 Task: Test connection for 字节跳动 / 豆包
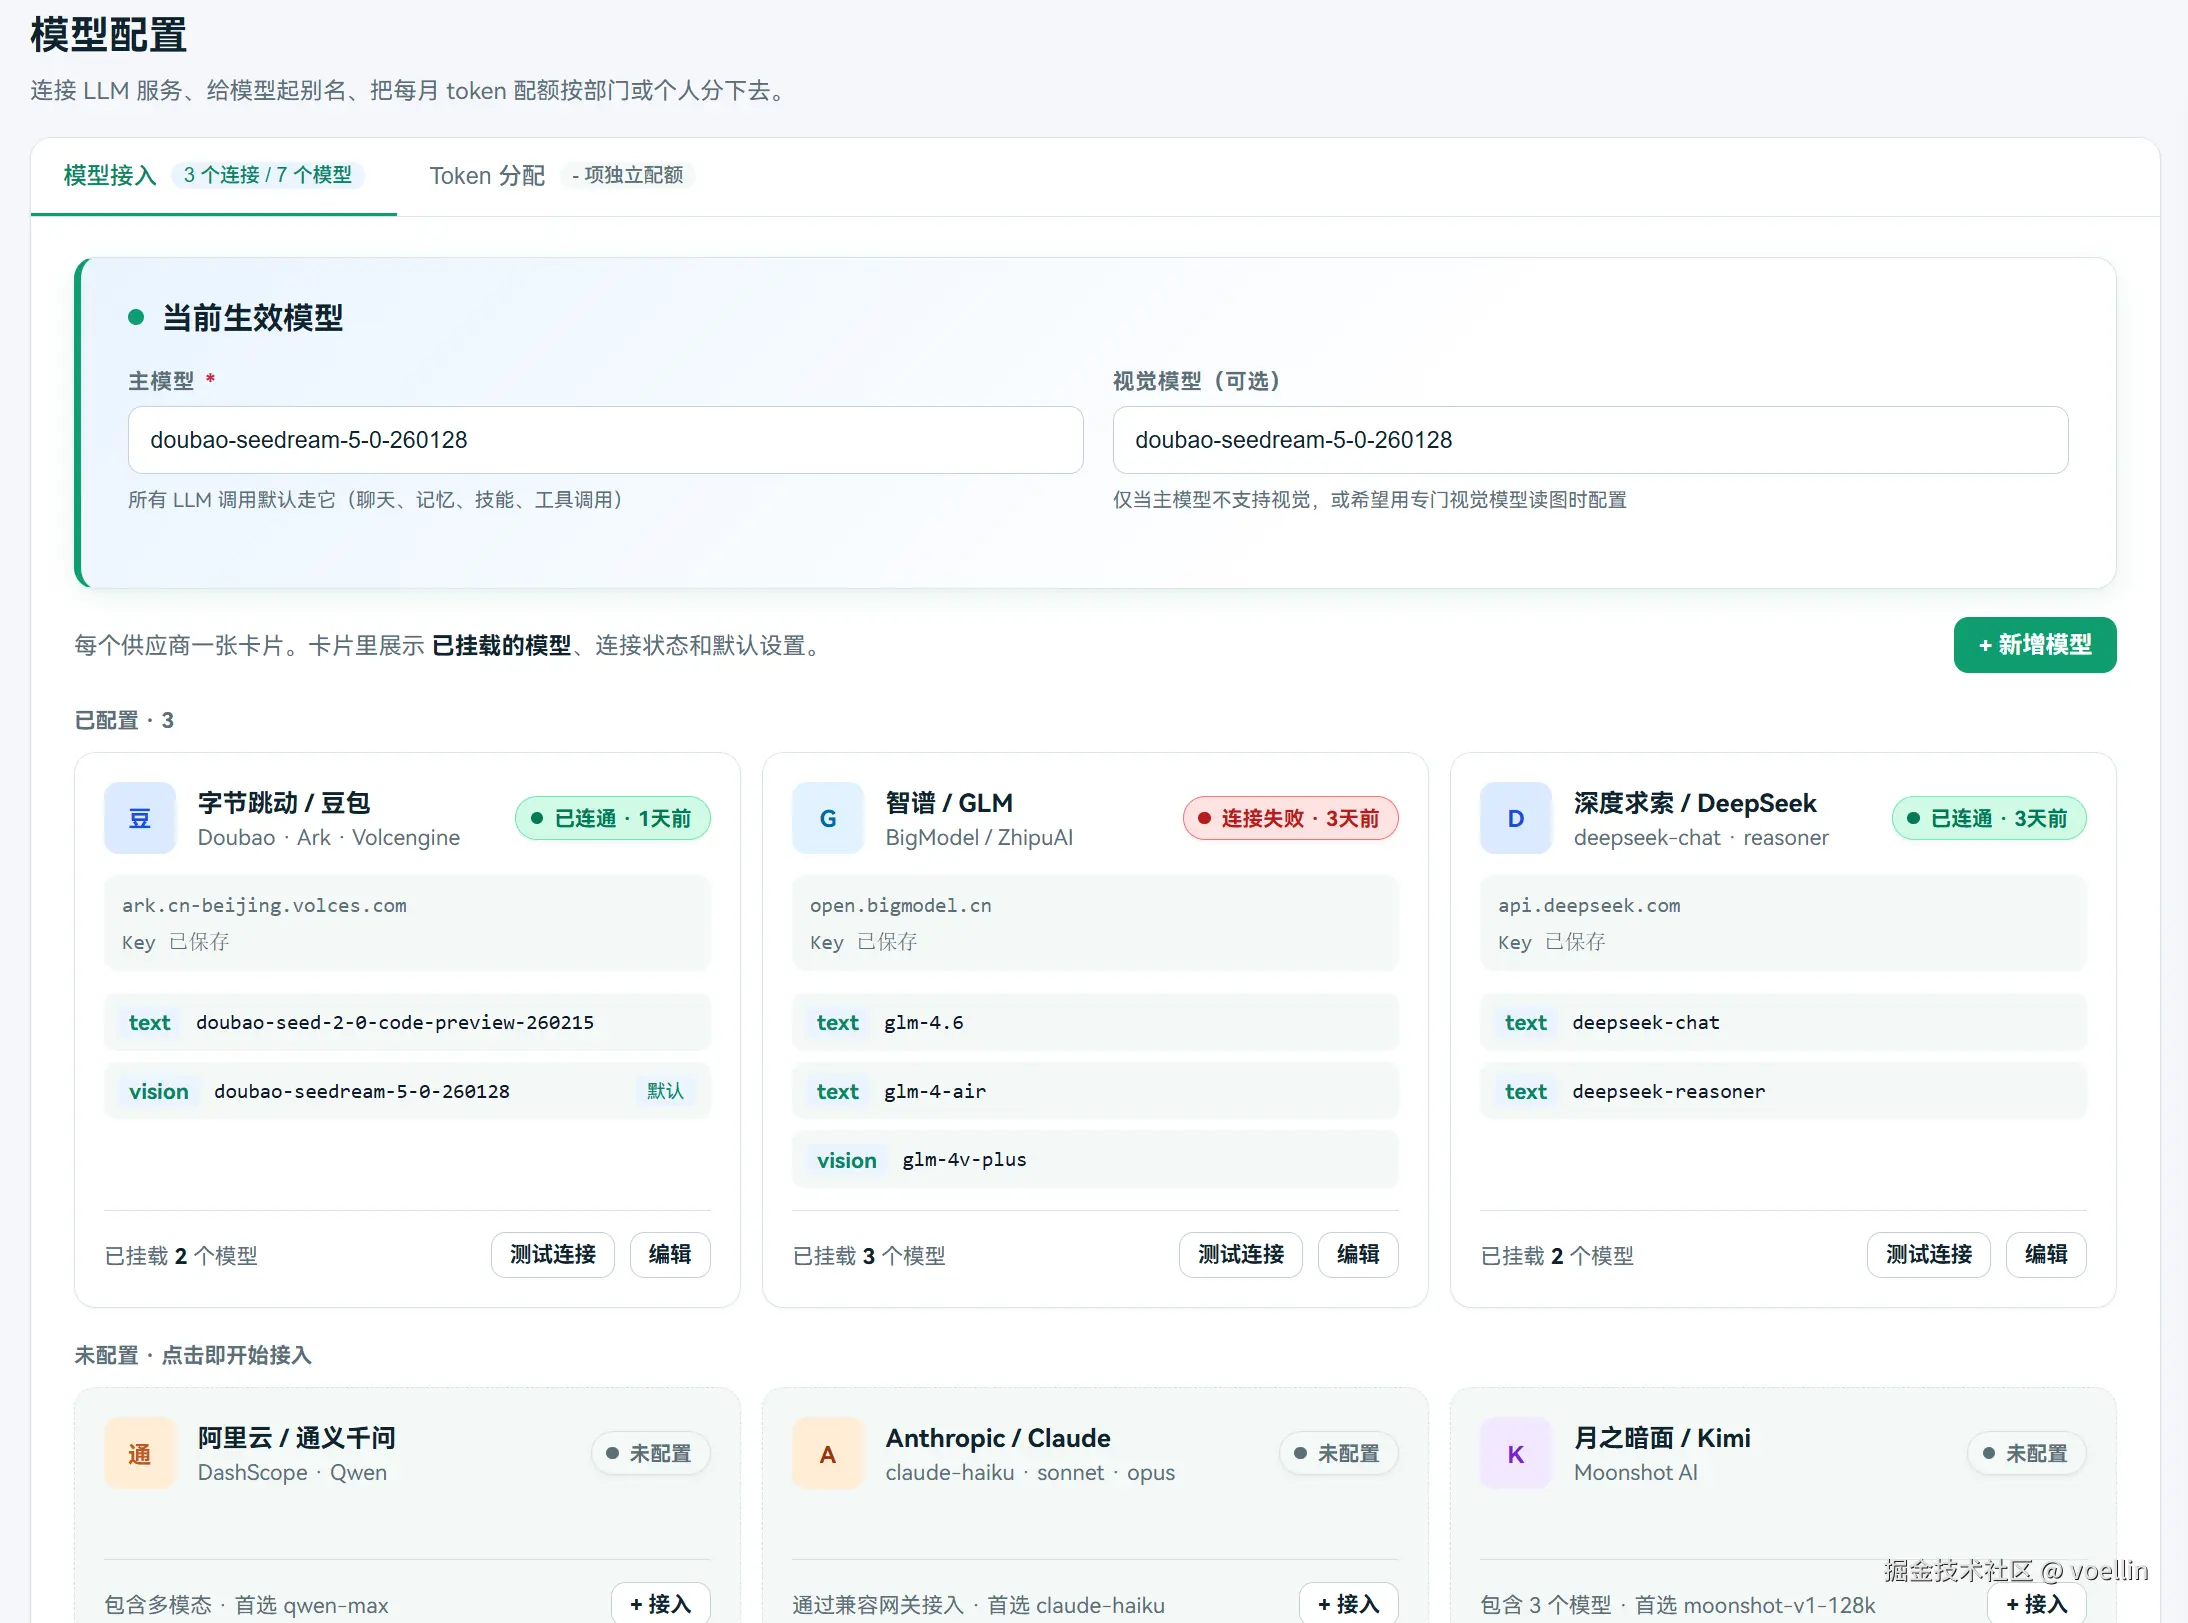[553, 1255]
